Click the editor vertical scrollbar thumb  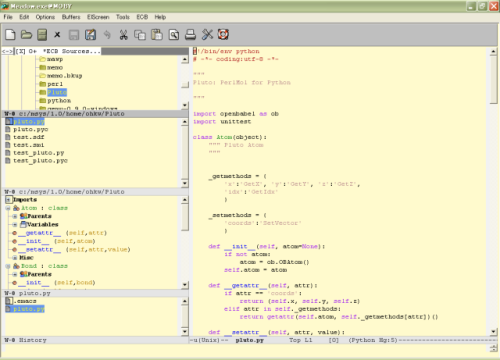click(x=494, y=79)
